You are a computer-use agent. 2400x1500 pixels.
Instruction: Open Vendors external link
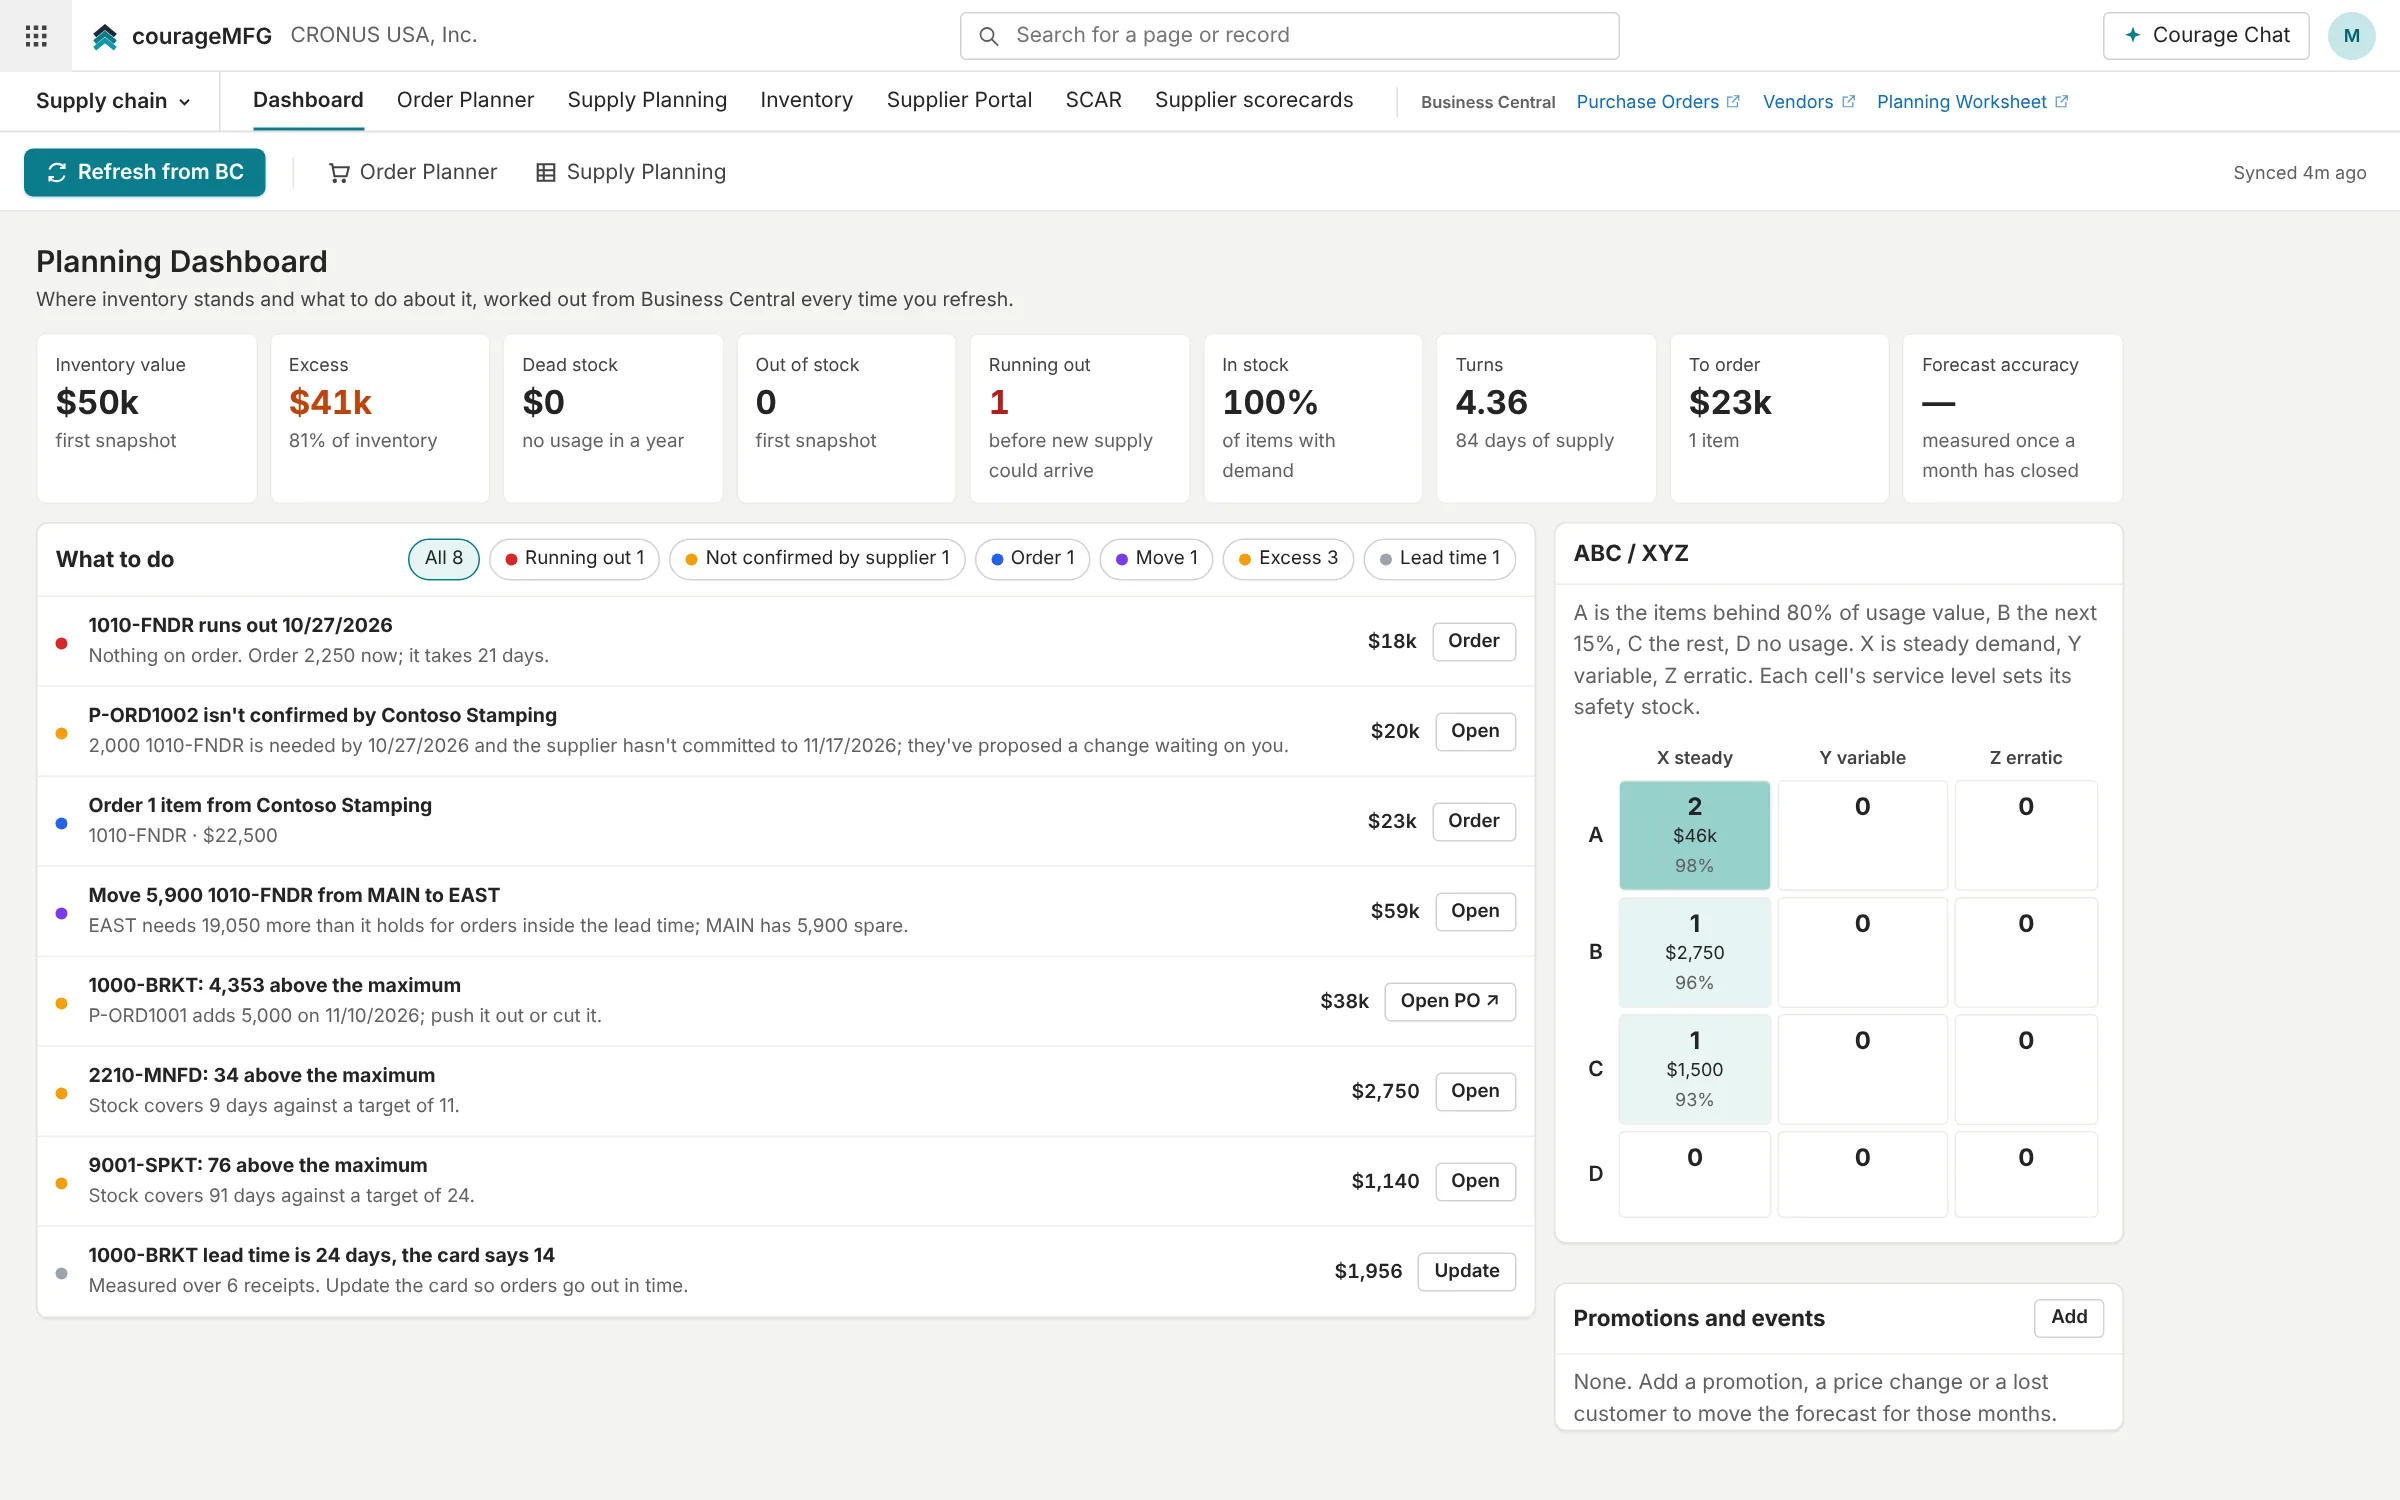click(1808, 102)
